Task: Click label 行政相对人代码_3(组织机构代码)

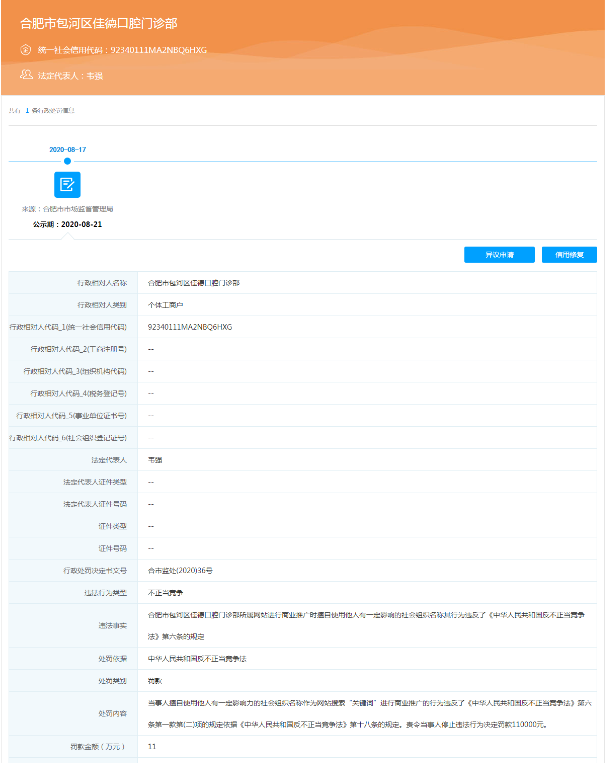Action: pyautogui.click(x=75, y=371)
